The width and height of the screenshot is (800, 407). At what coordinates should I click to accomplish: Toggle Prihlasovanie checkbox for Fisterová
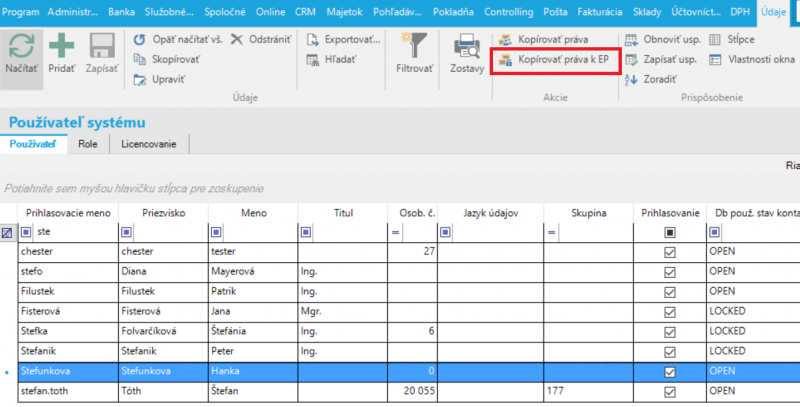(670, 312)
